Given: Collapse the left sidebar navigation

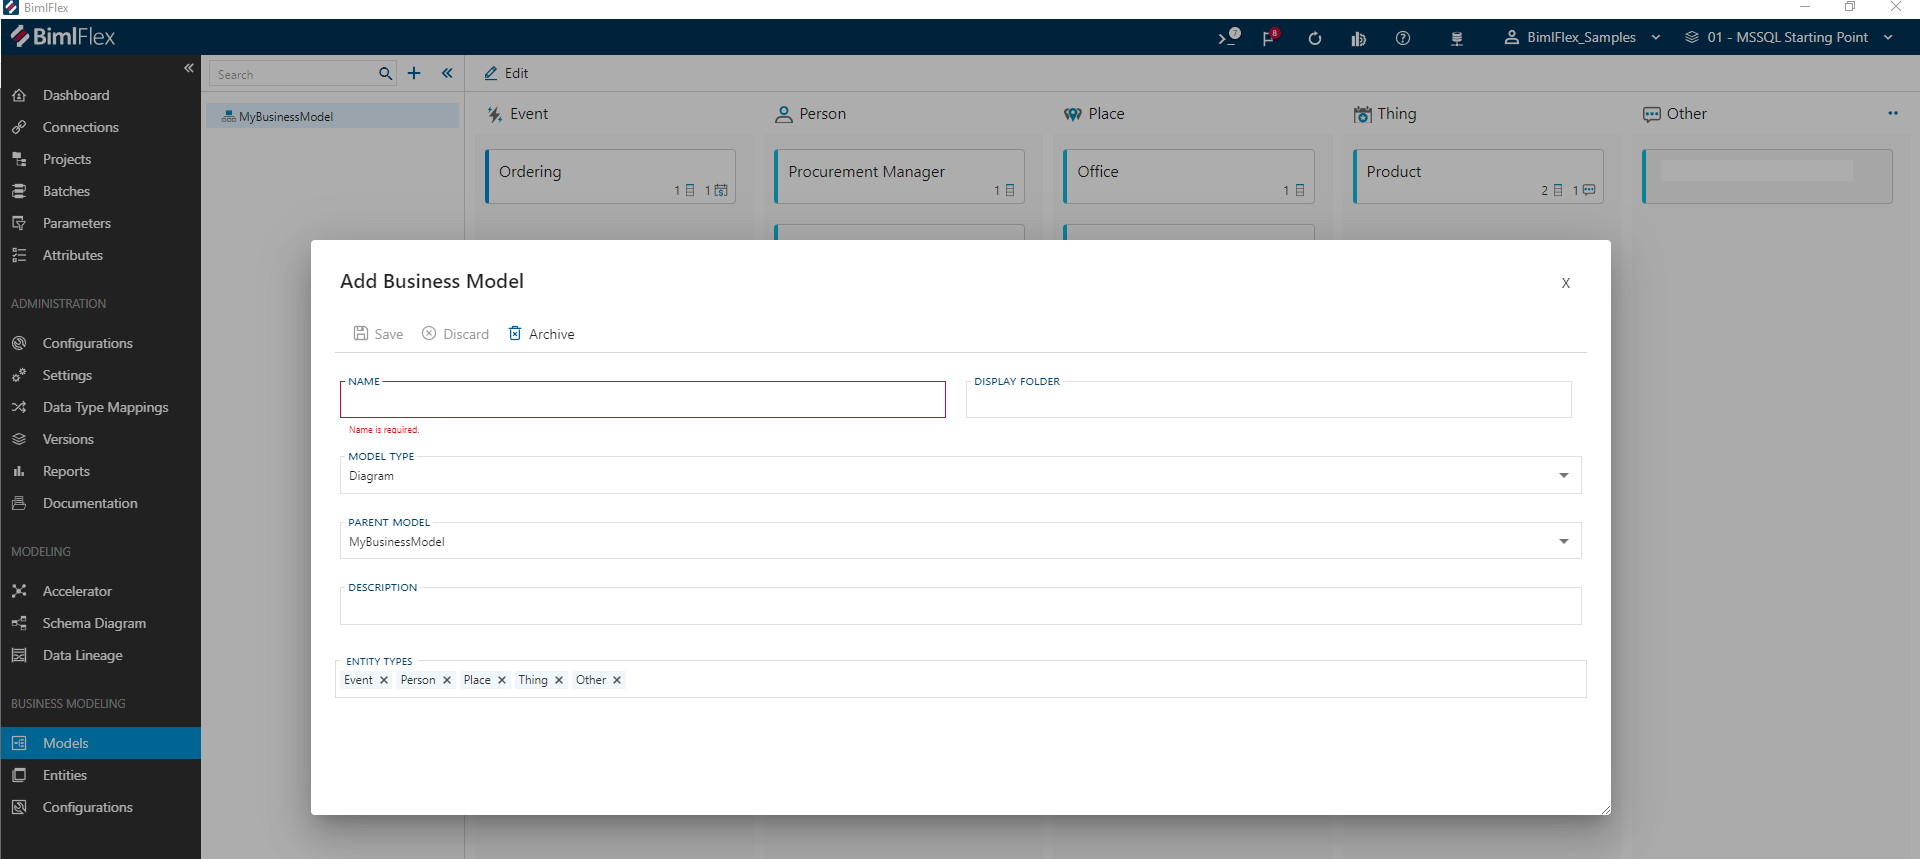Looking at the screenshot, I should (189, 68).
